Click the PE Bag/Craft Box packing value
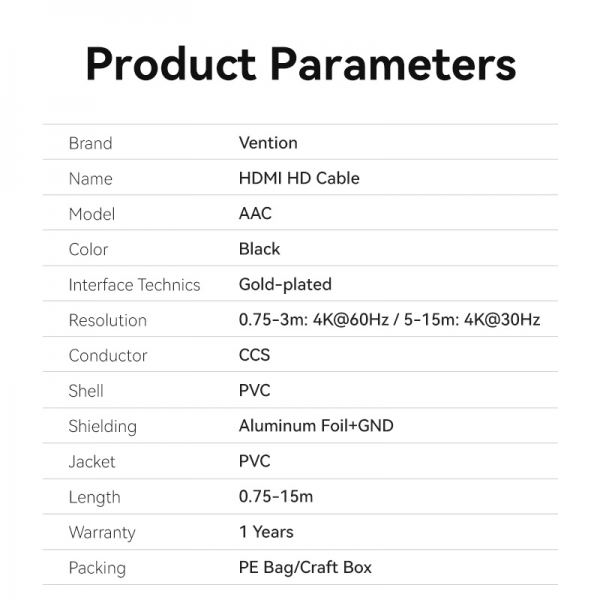600x600 pixels. [x=305, y=568]
